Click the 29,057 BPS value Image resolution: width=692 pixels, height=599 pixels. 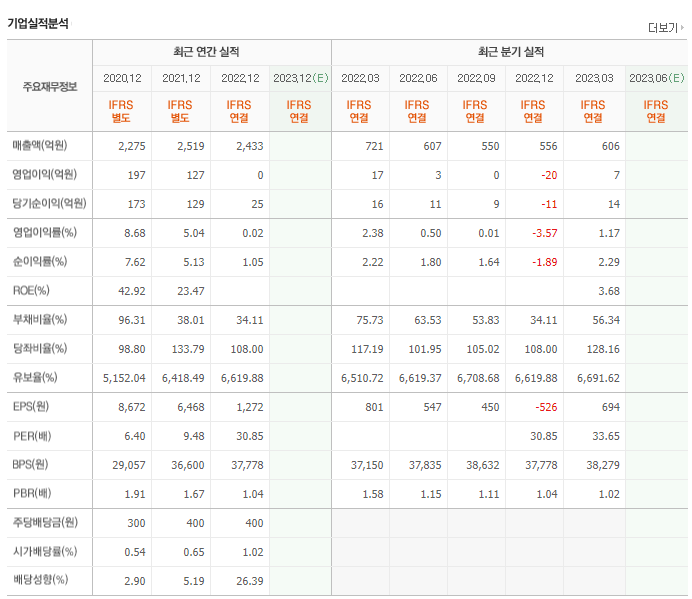pyautogui.click(x=128, y=465)
